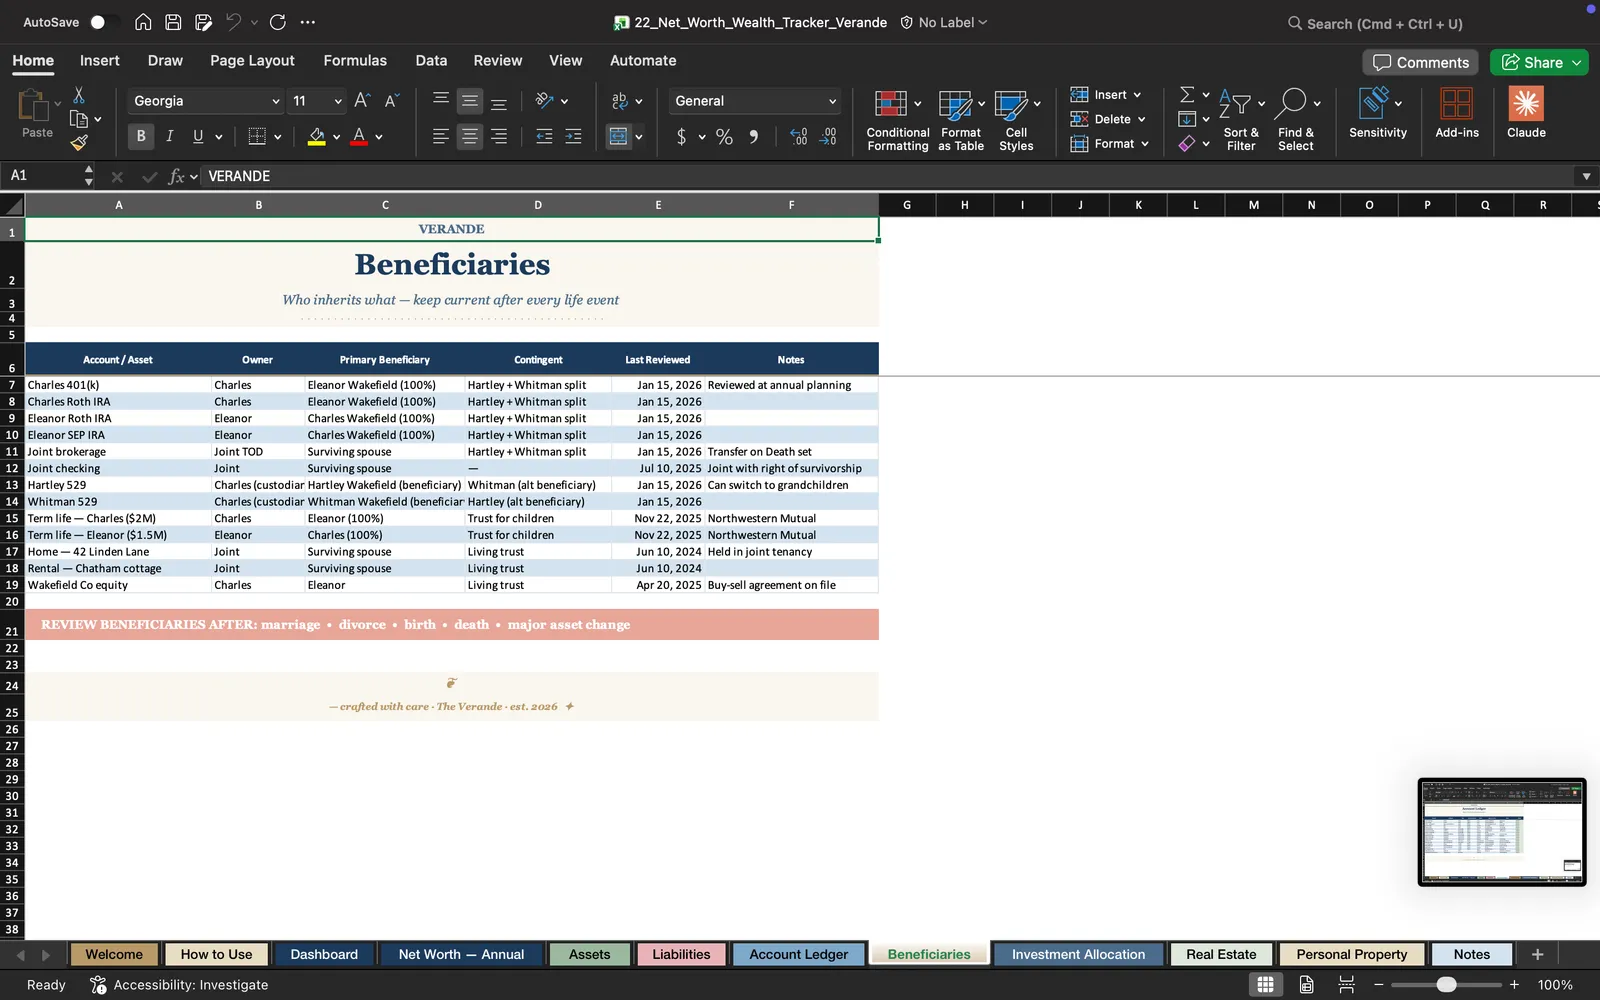Expand the Borders dropdown arrow

tap(277, 137)
